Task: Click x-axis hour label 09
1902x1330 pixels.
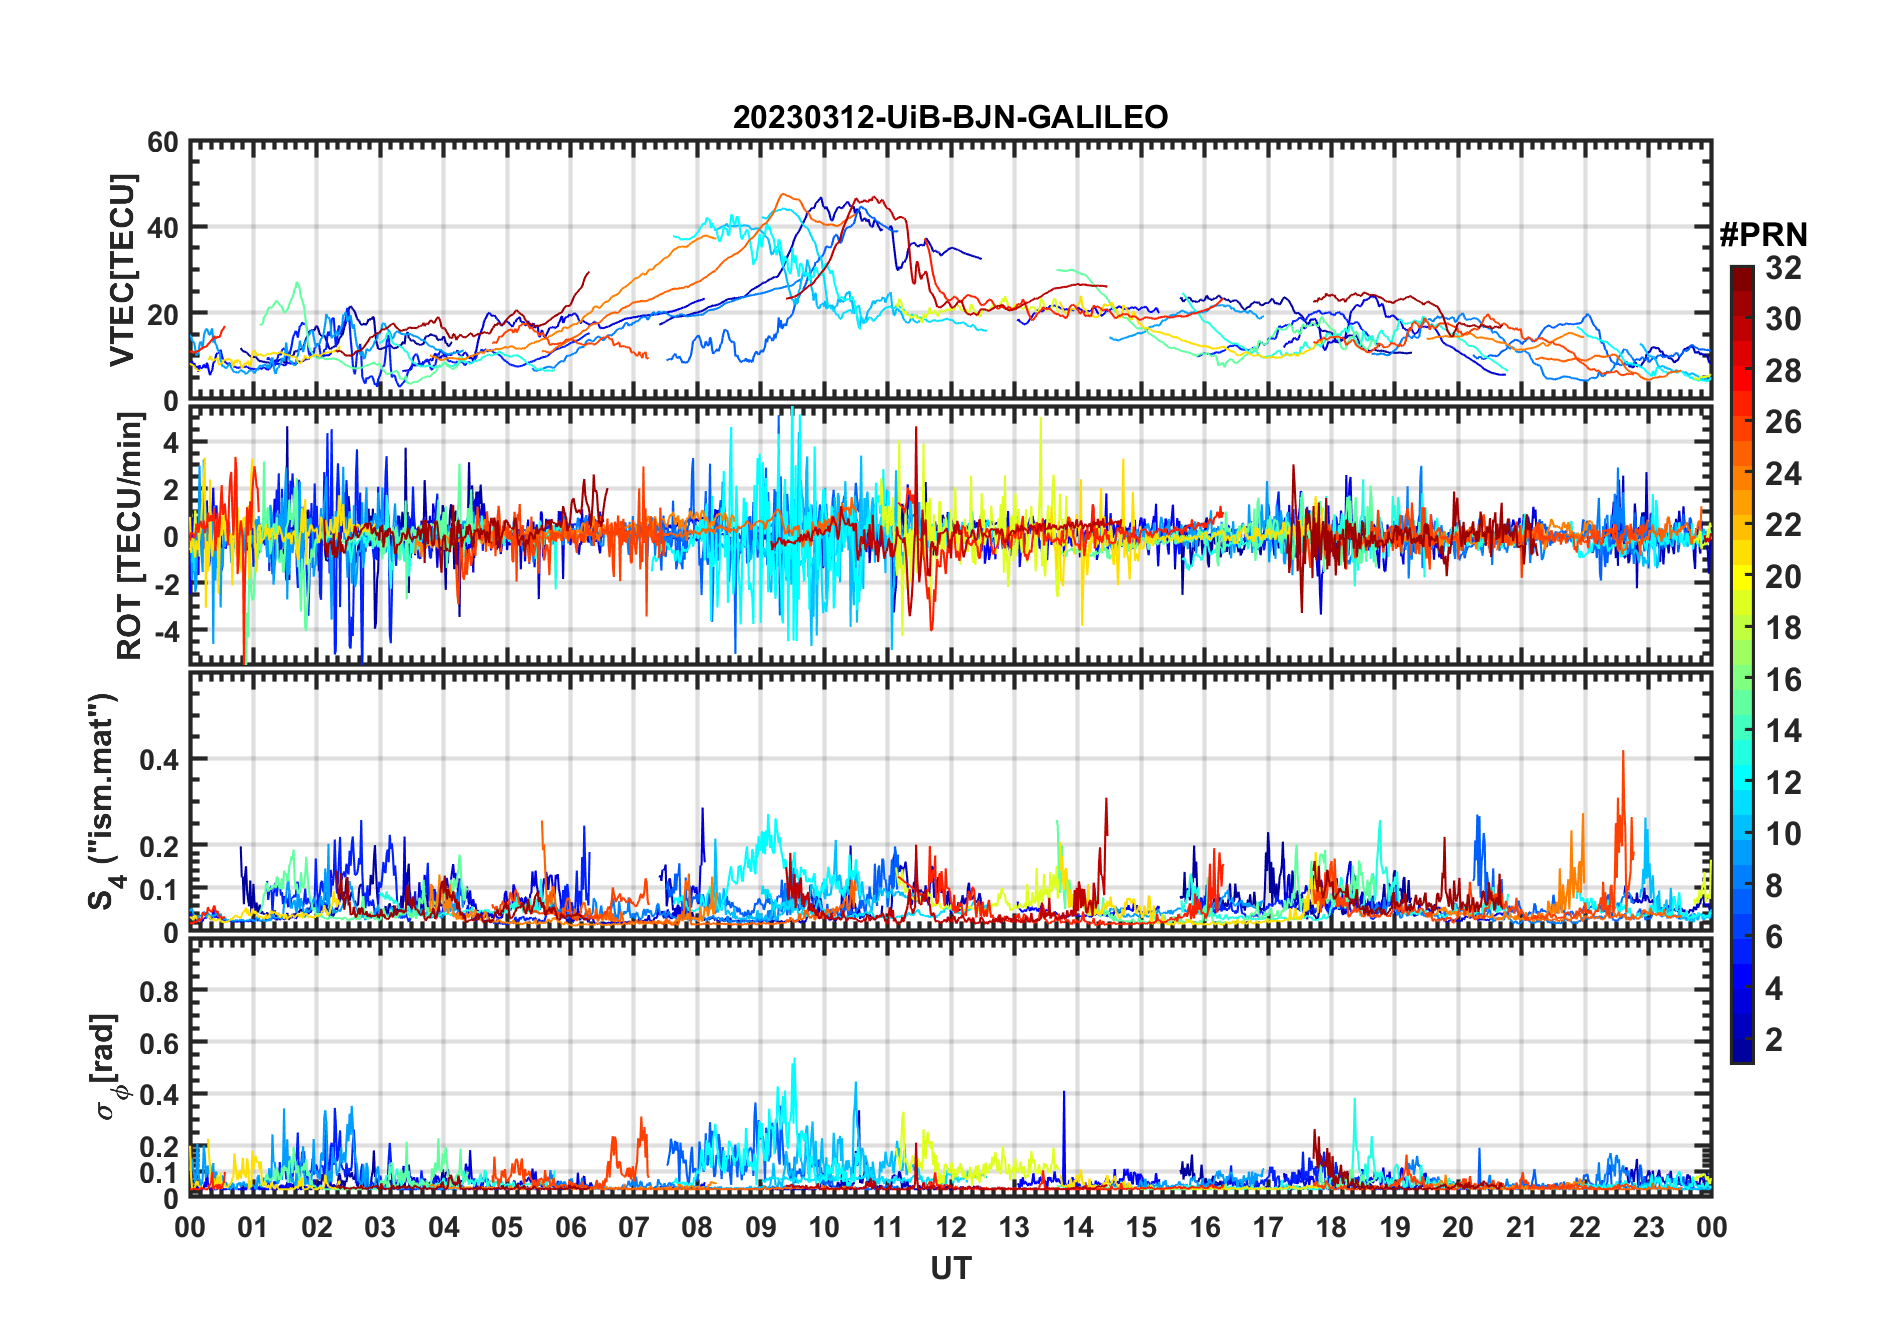Action: 761,1228
